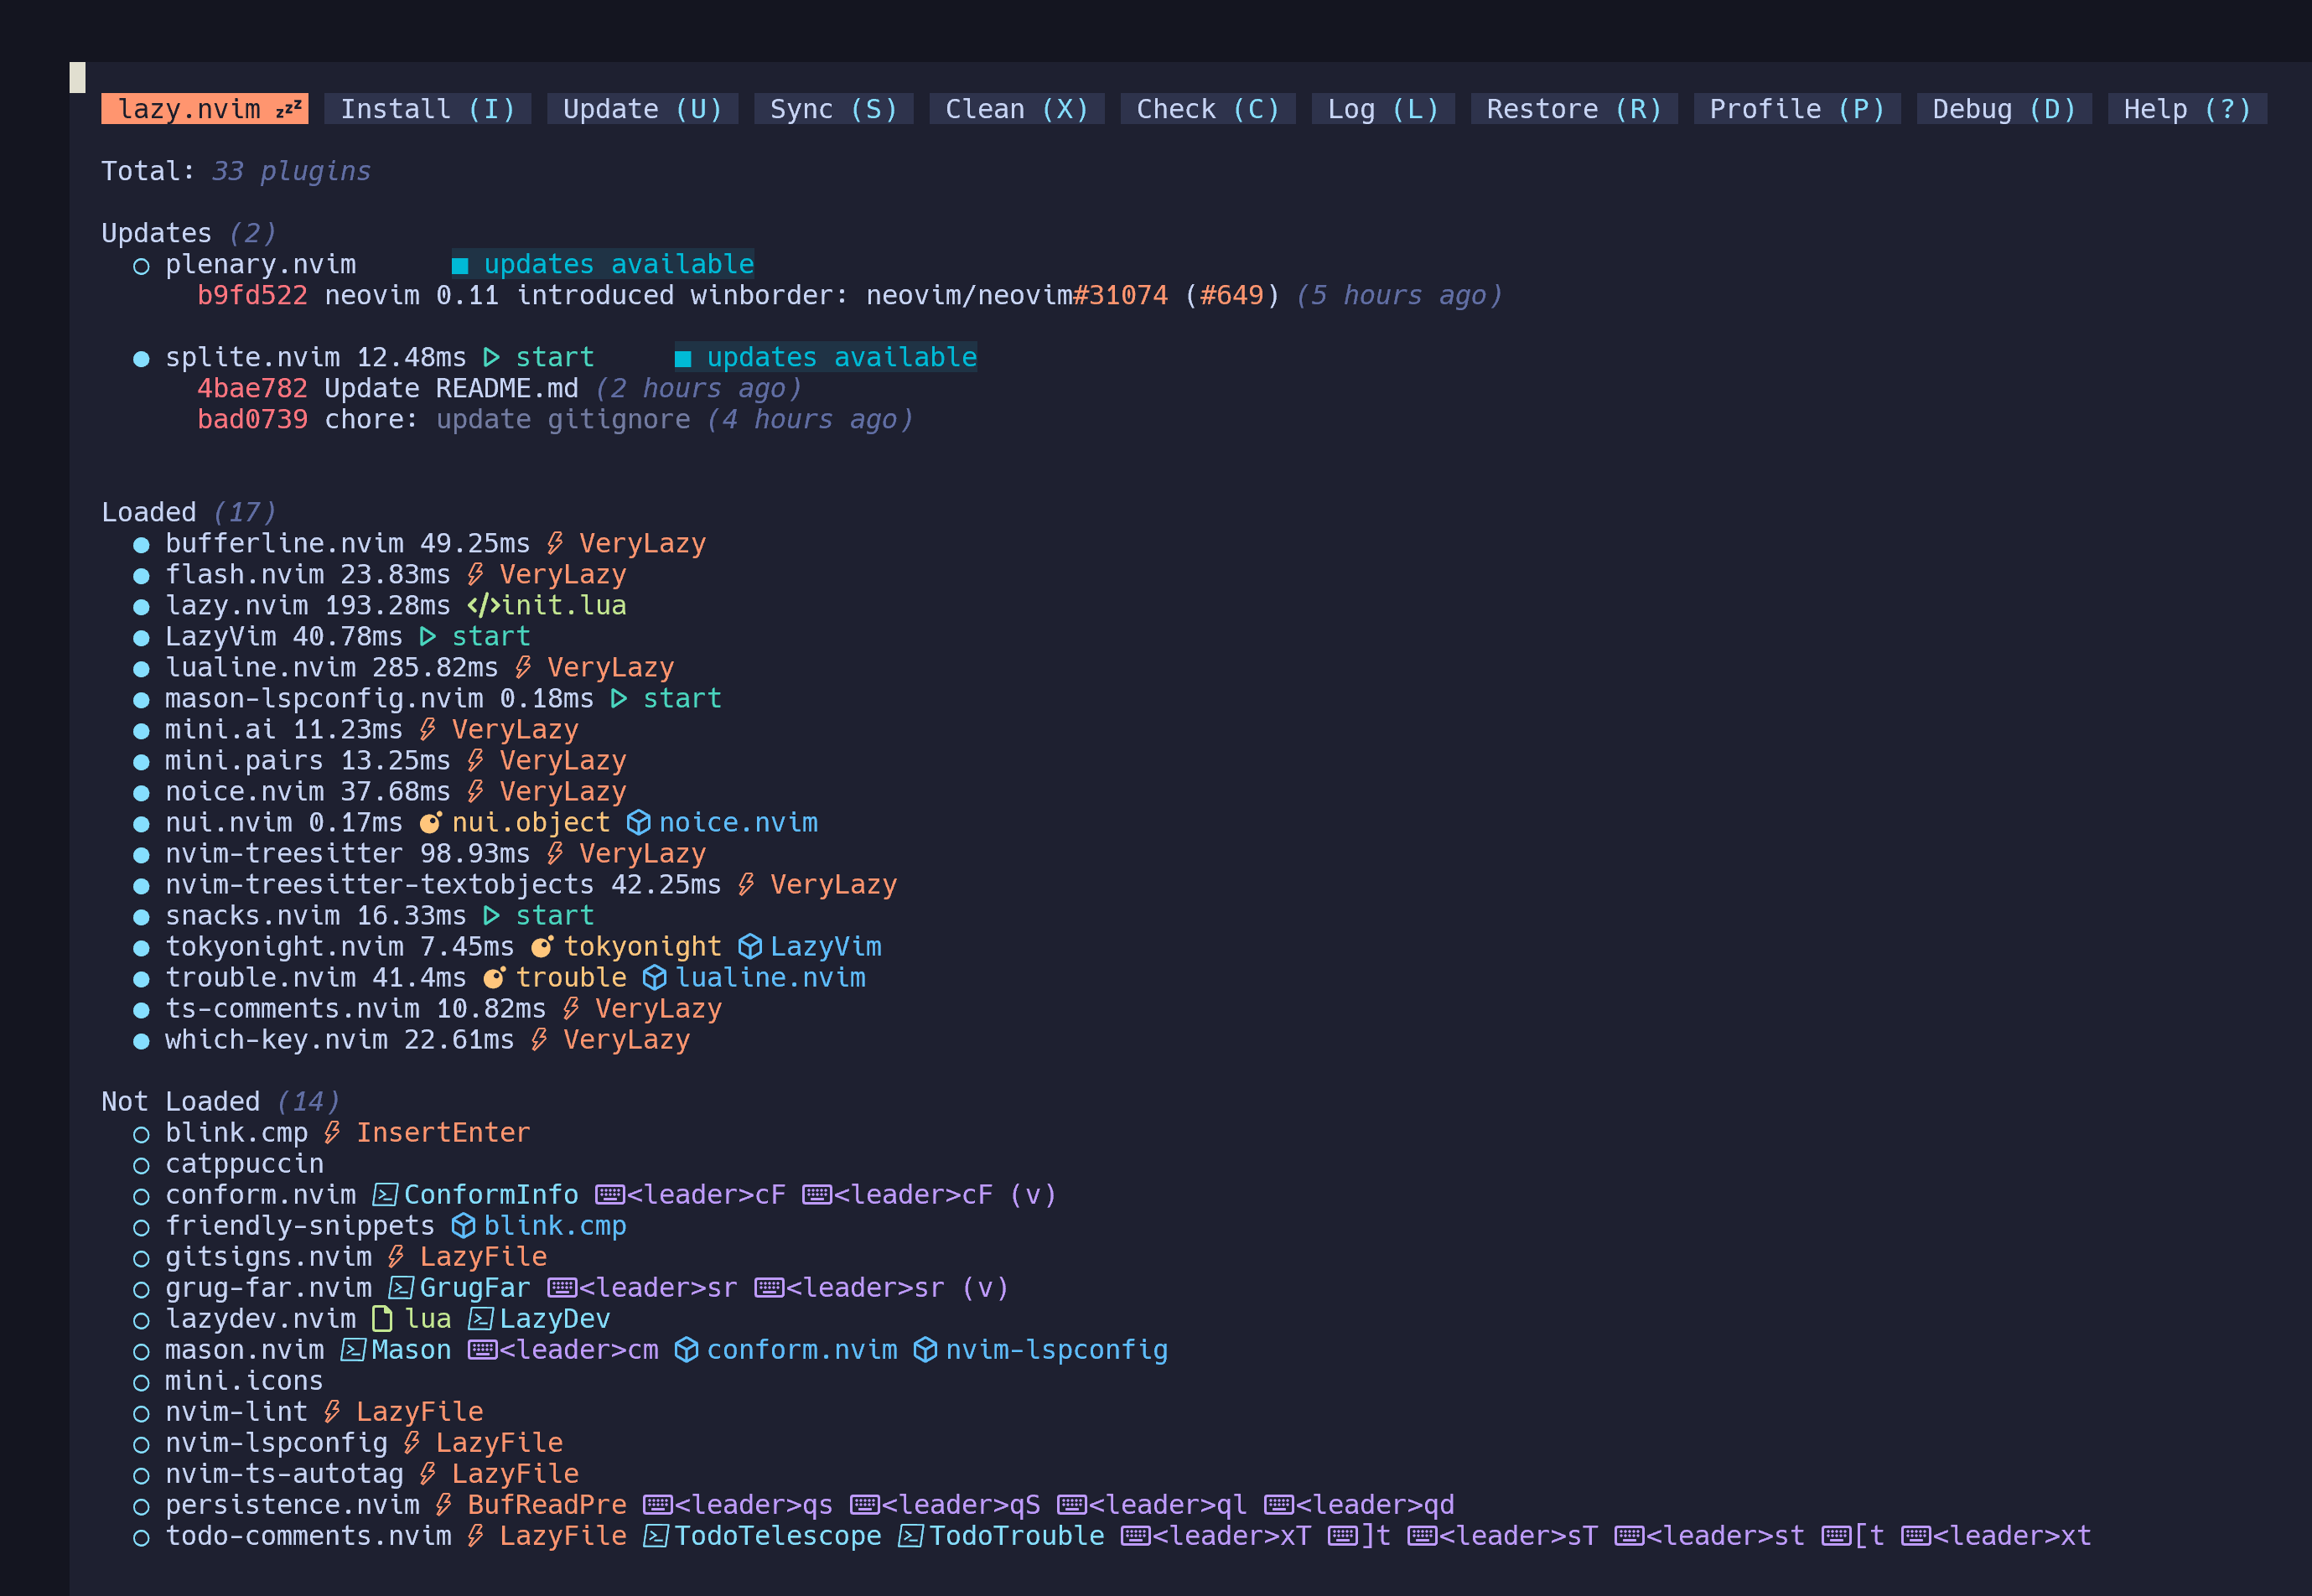Open commit bad0739
2312x1596 pixels.
point(253,419)
